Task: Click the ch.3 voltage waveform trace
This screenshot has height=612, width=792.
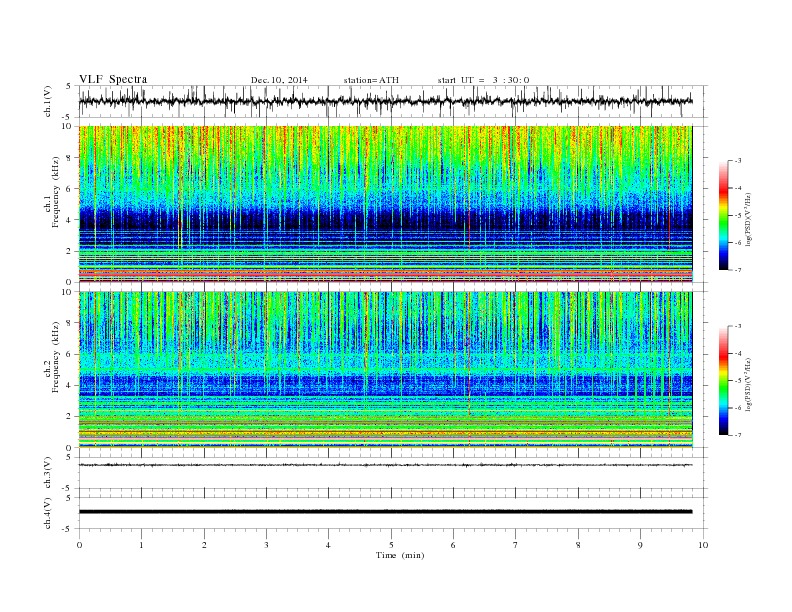Action: click(x=385, y=465)
